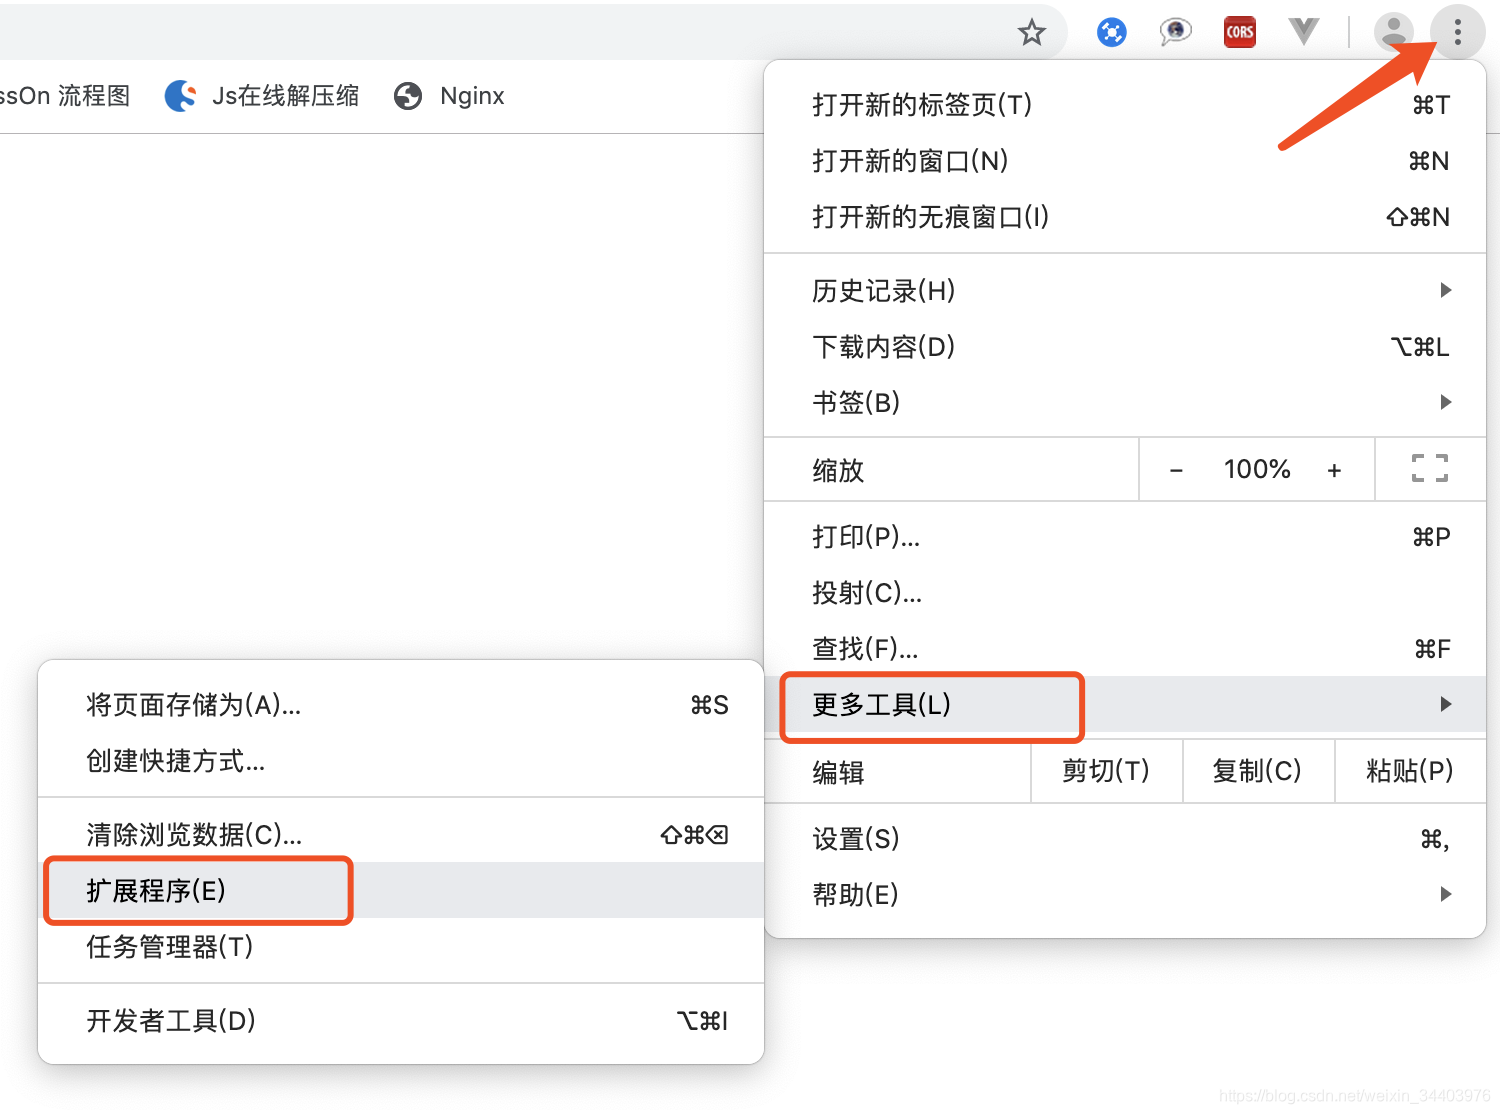The image size is (1500, 1114).
Task: Bookmark this page via the star icon
Action: click(x=1032, y=31)
